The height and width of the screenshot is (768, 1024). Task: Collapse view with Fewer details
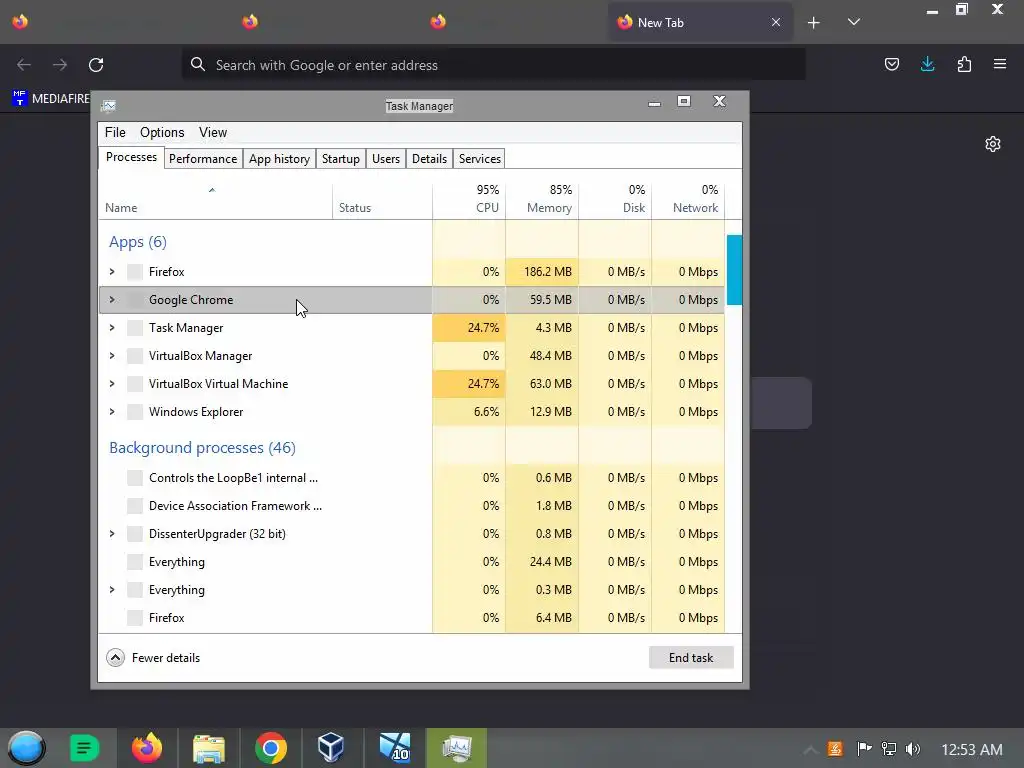tap(153, 658)
